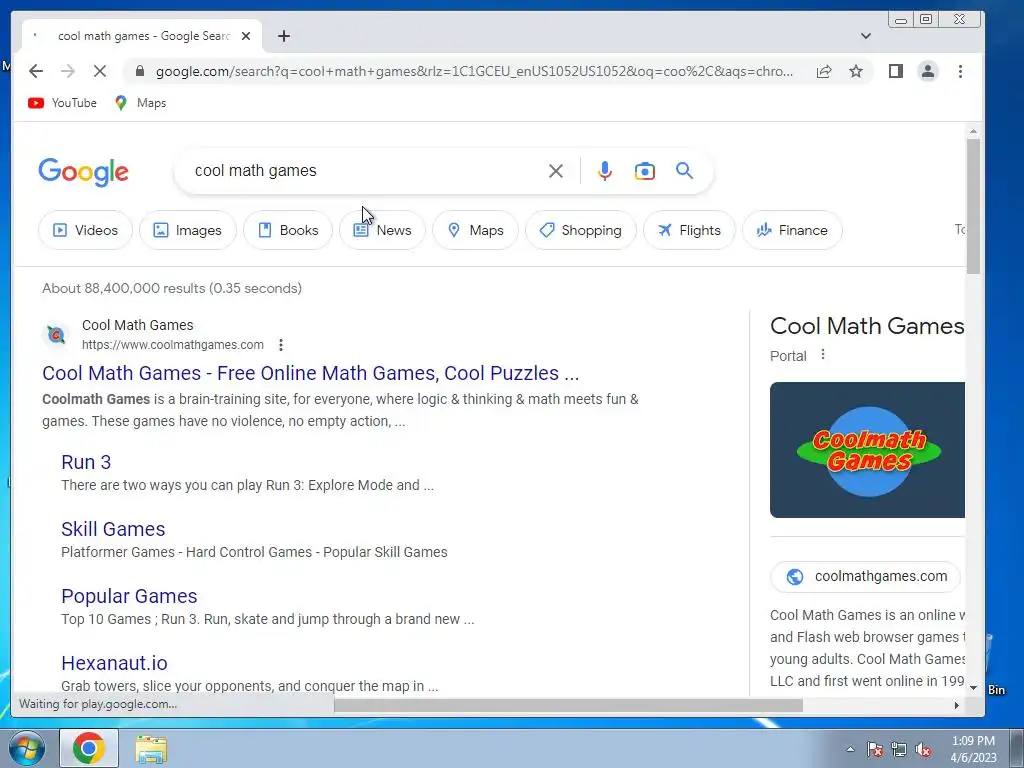Filter results by Finance
This screenshot has width=1024, height=768.
pyautogui.click(x=792, y=230)
